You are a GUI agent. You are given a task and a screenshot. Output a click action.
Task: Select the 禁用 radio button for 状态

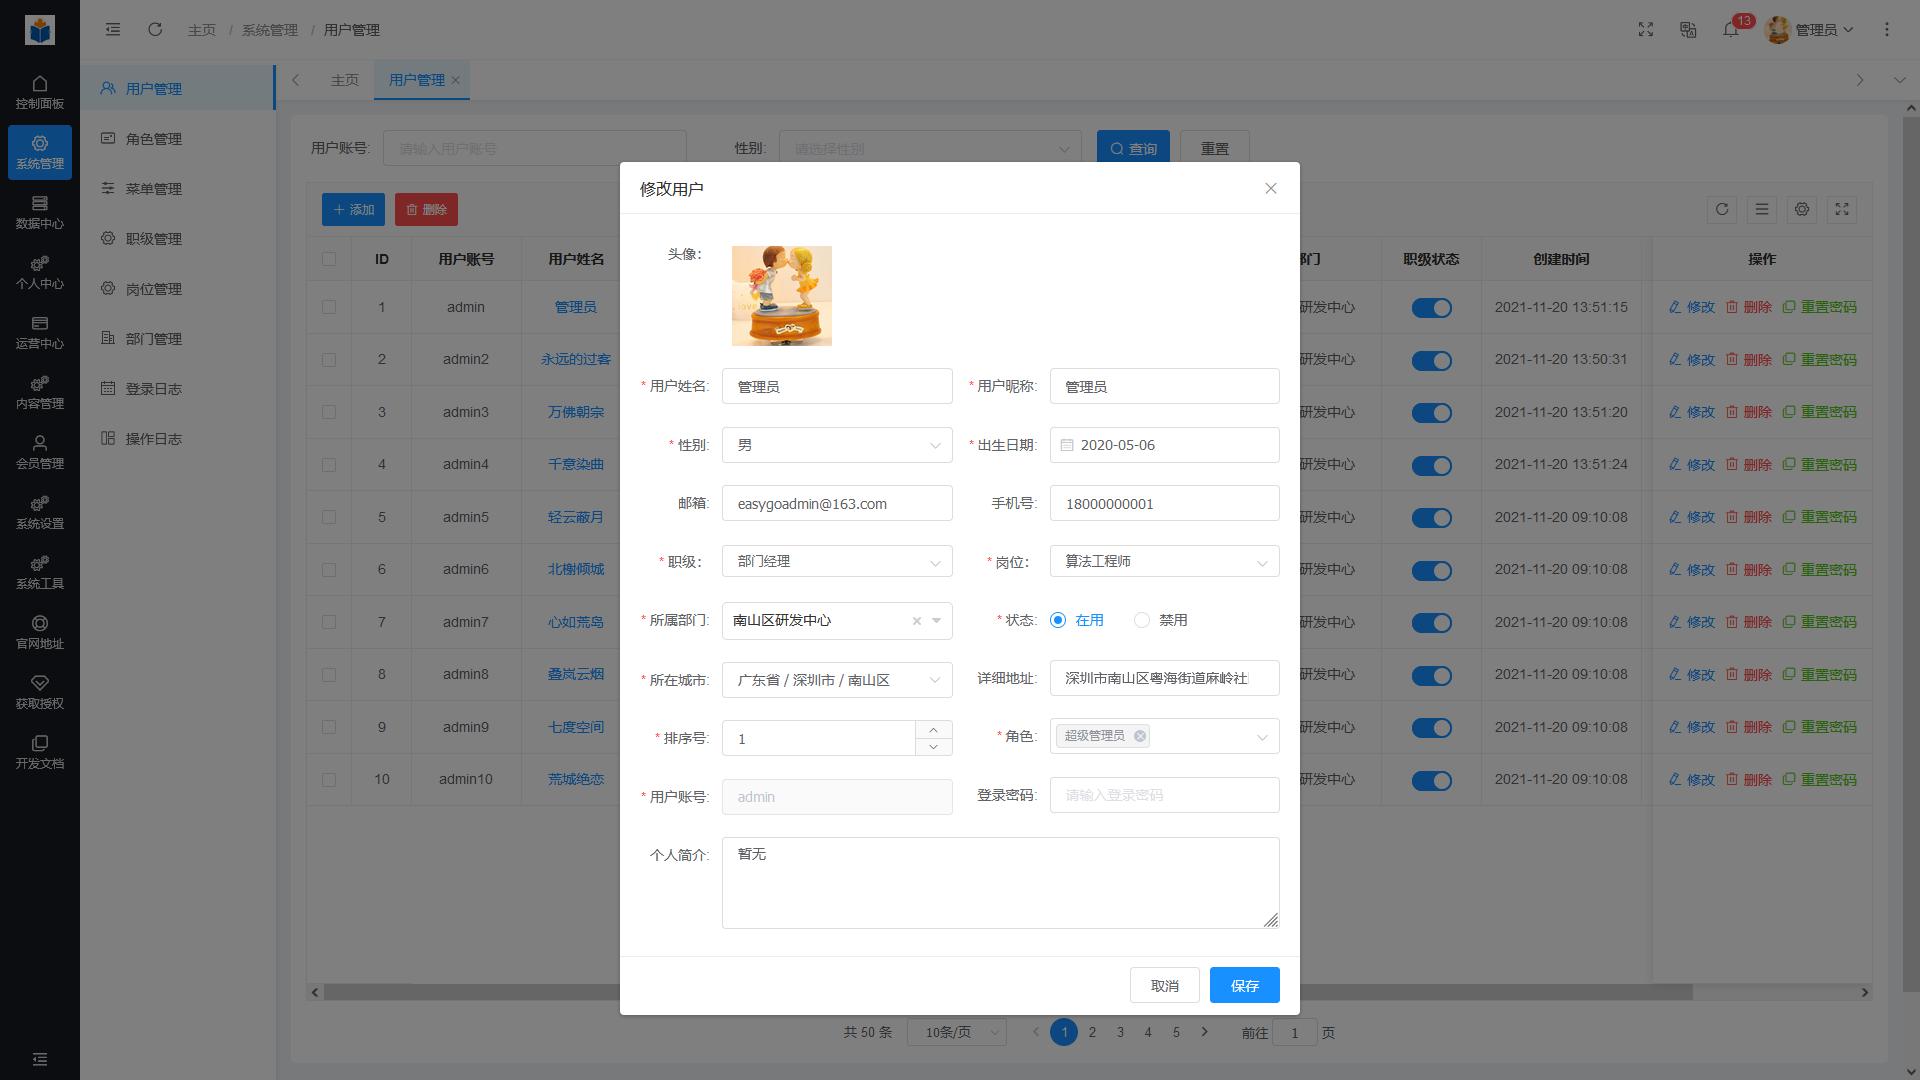[1142, 620]
